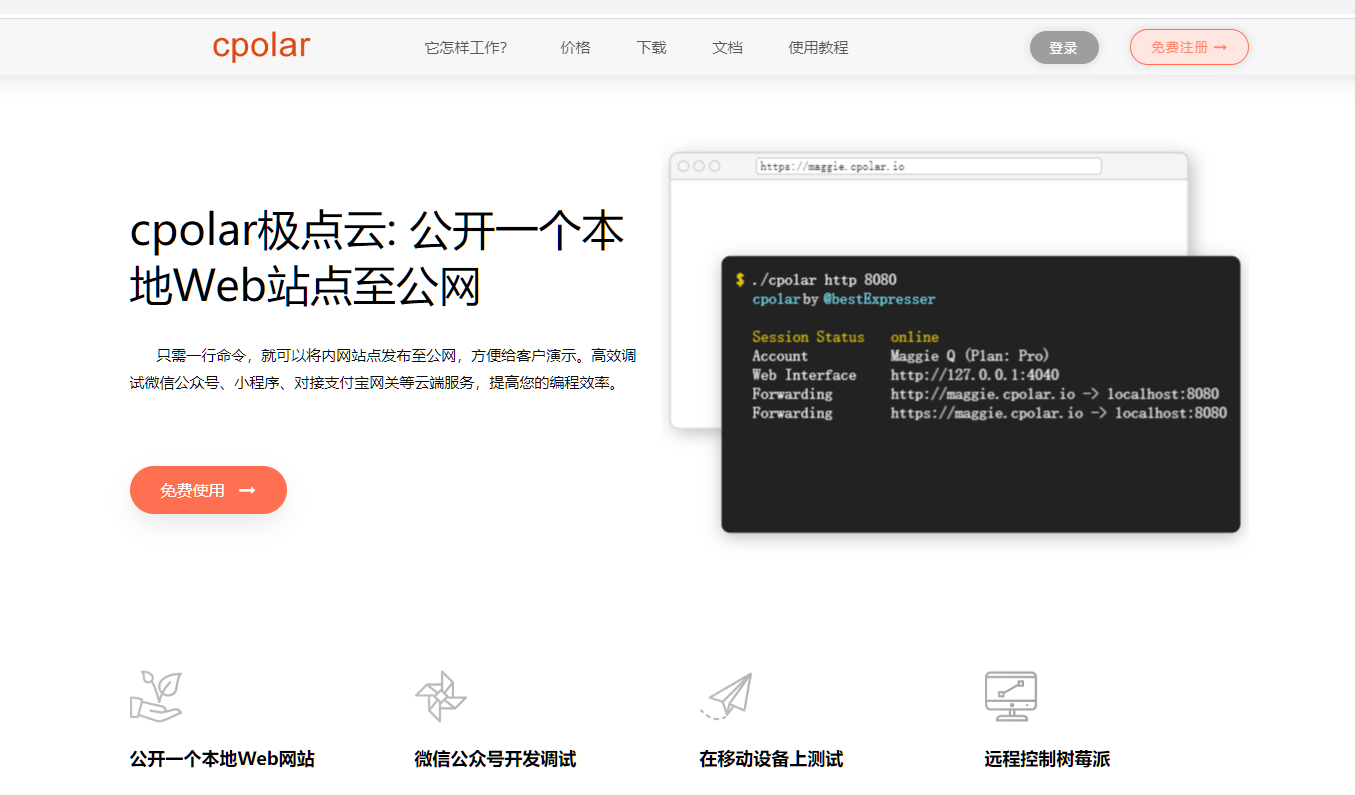The height and width of the screenshot is (795, 1355).
Task: Click the main headline cpolar极点云
Action: (377, 258)
